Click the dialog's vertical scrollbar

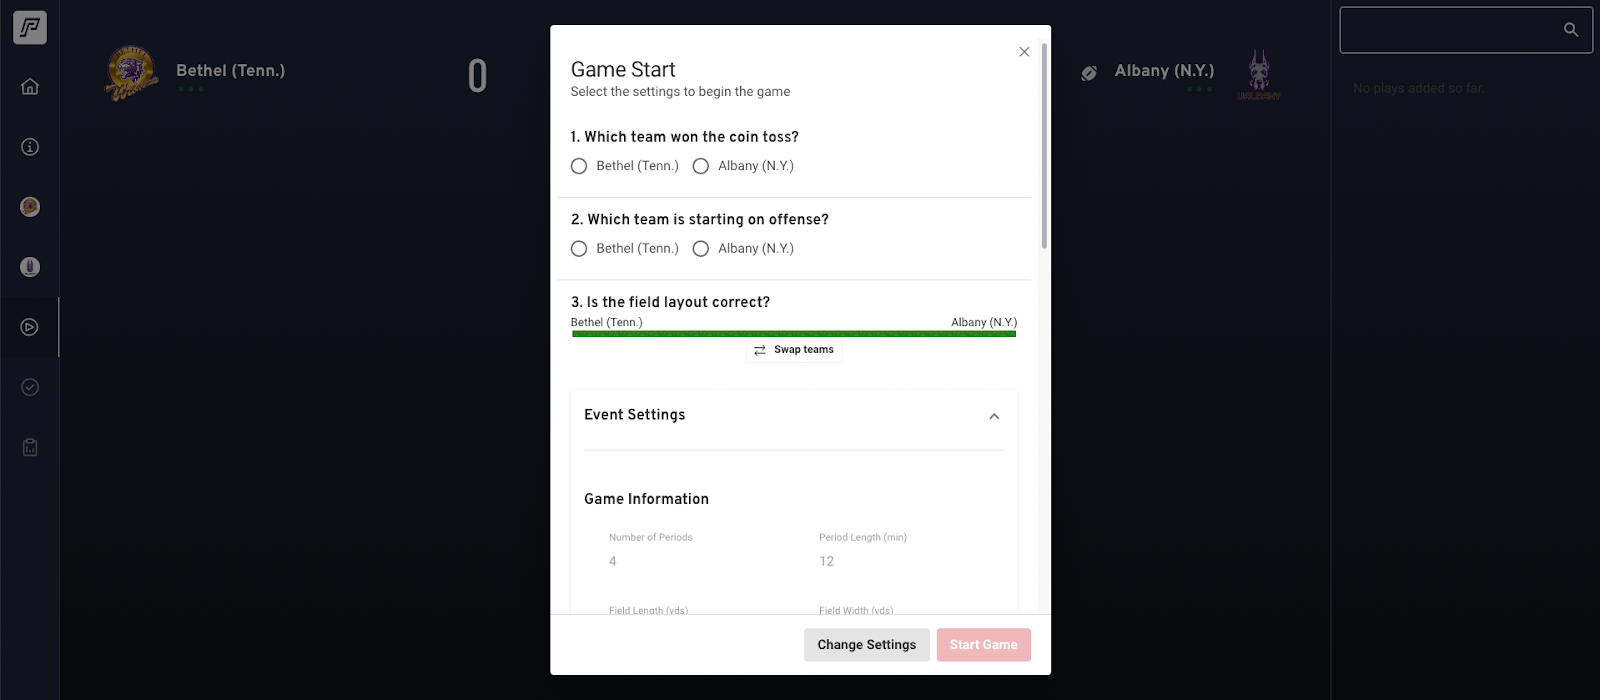coord(1044,146)
